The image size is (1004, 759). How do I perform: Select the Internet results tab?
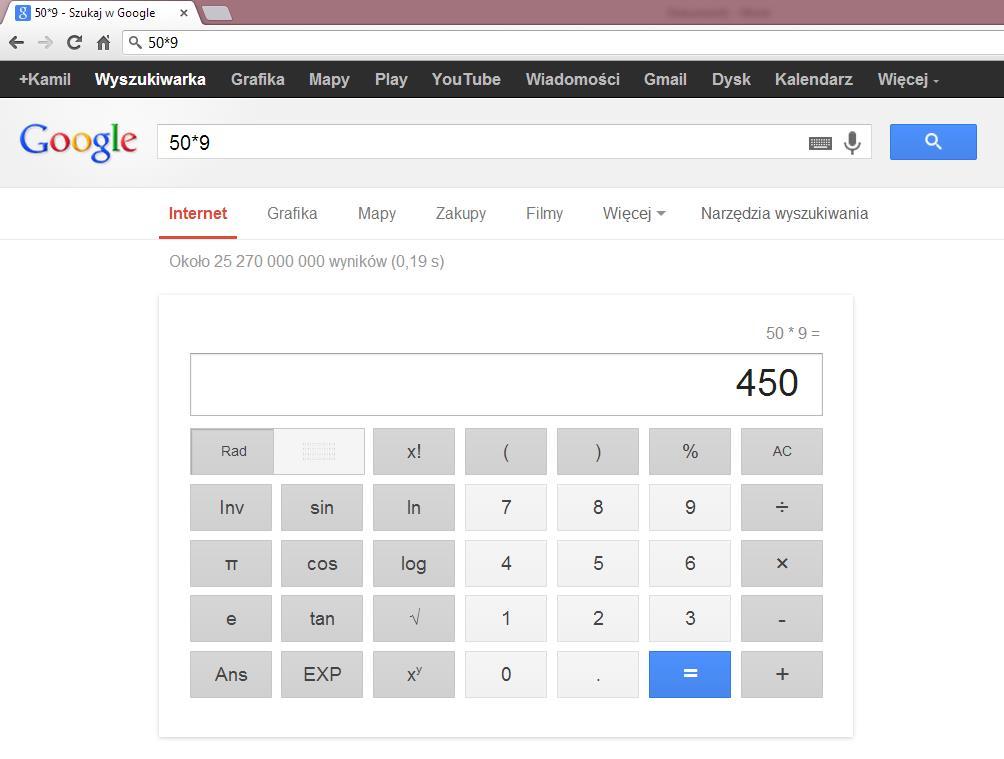pyautogui.click(x=198, y=213)
